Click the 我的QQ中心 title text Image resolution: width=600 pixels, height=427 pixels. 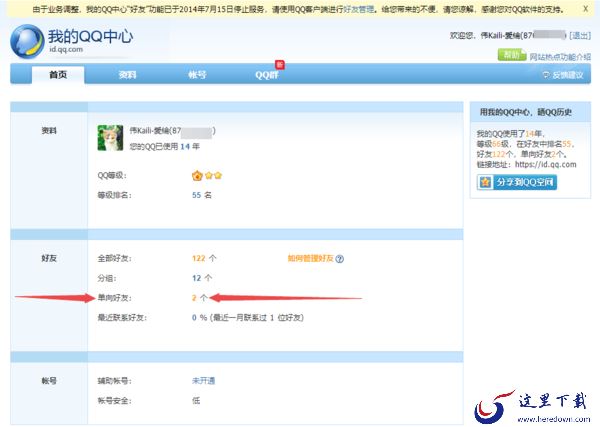point(91,37)
